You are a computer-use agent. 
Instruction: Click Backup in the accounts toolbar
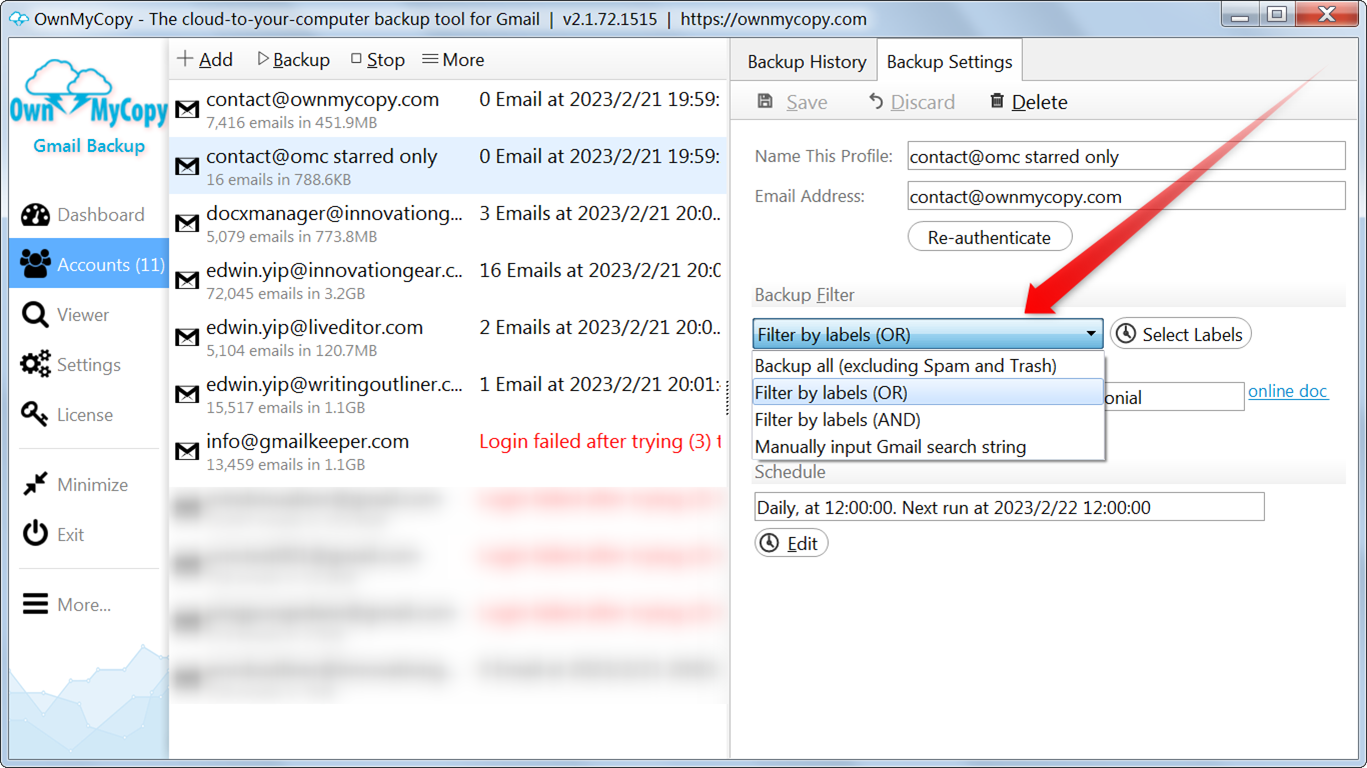click(x=293, y=60)
